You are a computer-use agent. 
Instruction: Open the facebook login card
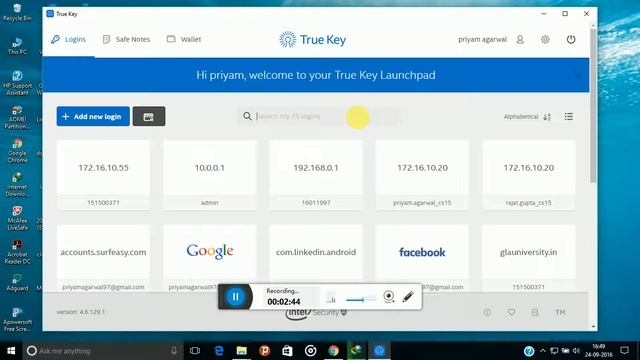tap(422, 253)
